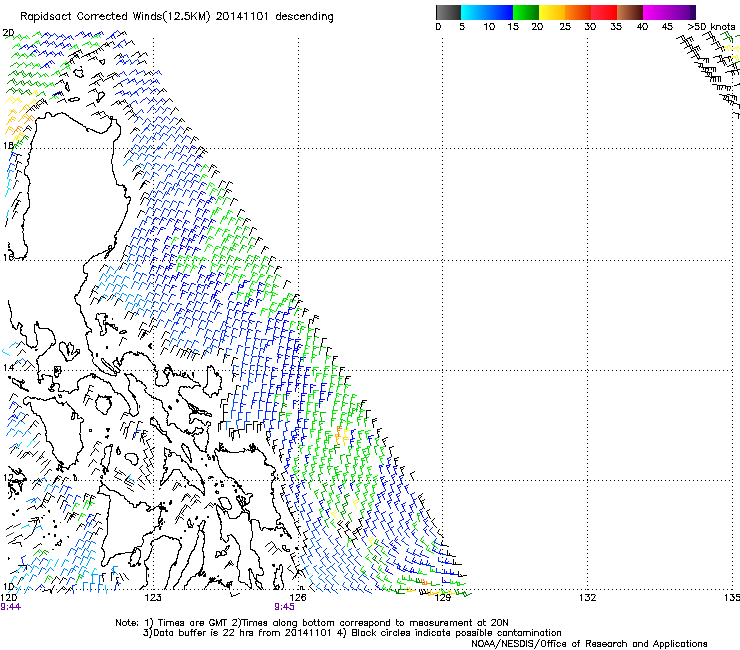This screenshot has height=650, width=740.
Task: Click the yellow 20-25 knots legend swatch
Action: click(x=552, y=12)
